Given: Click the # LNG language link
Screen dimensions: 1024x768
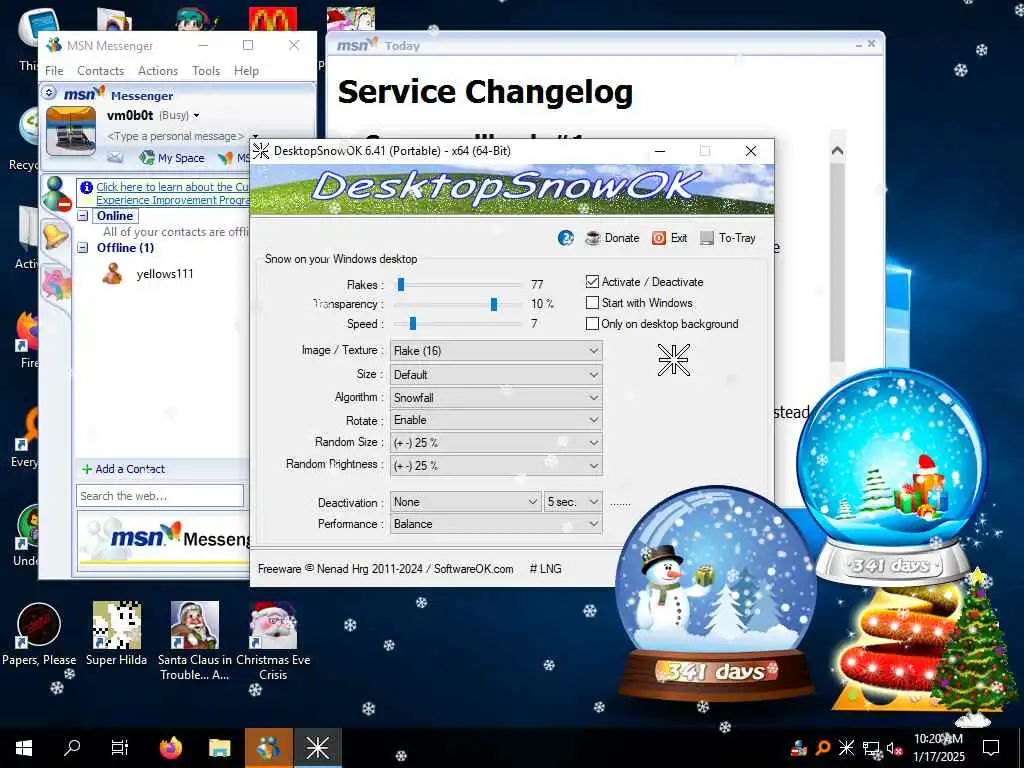Looking at the screenshot, I should pyautogui.click(x=545, y=569).
